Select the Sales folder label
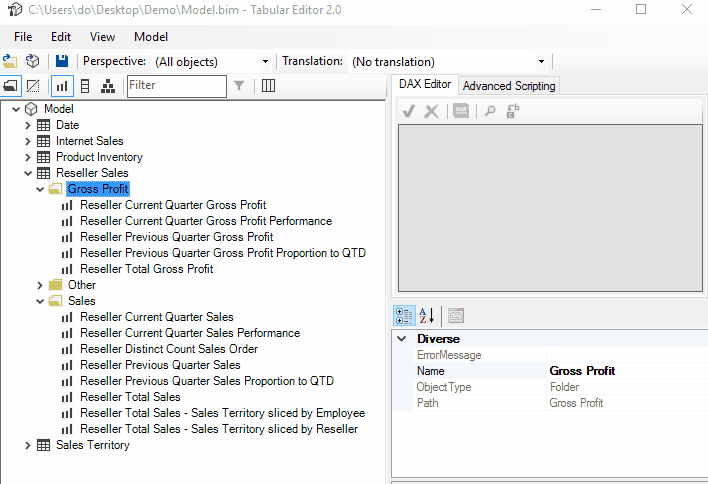This screenshot has width=708, height=484. [x=82, y=301]
